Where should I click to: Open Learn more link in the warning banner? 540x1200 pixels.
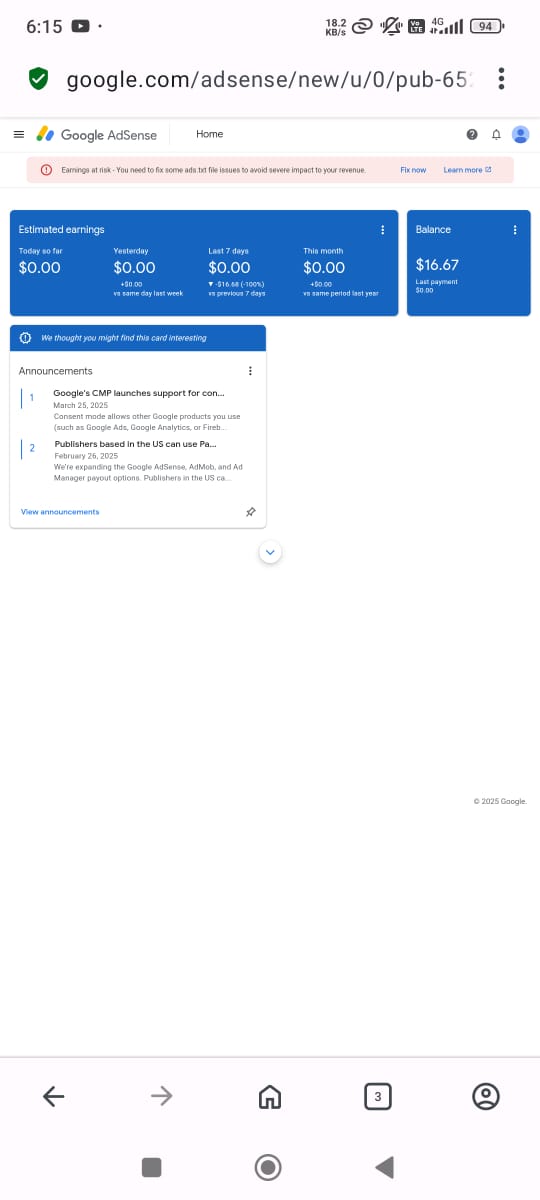click(x=467, y=170)
